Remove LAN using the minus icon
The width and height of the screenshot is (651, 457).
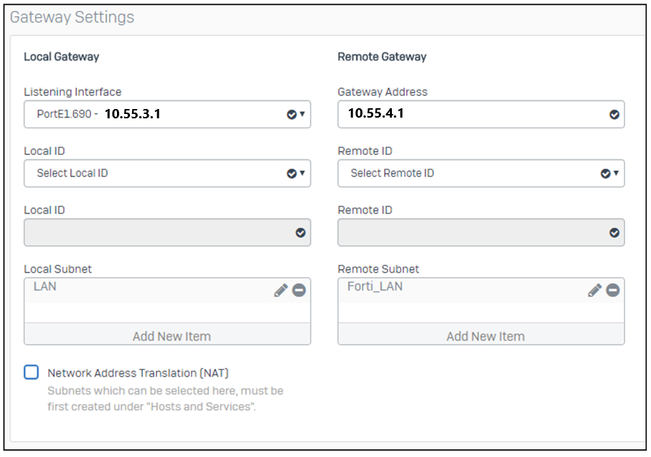[x=299, y=290]
